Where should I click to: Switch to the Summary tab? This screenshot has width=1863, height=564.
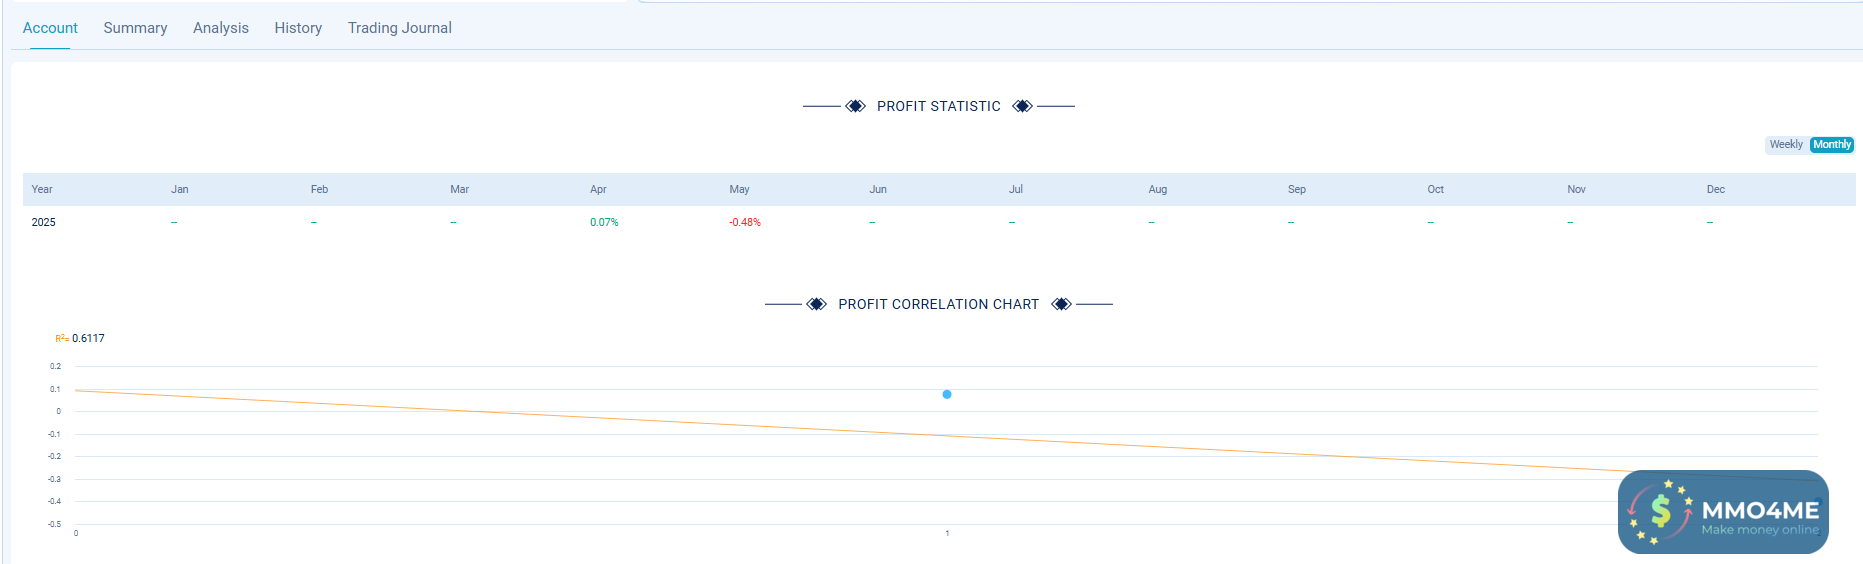coord(135,28)
